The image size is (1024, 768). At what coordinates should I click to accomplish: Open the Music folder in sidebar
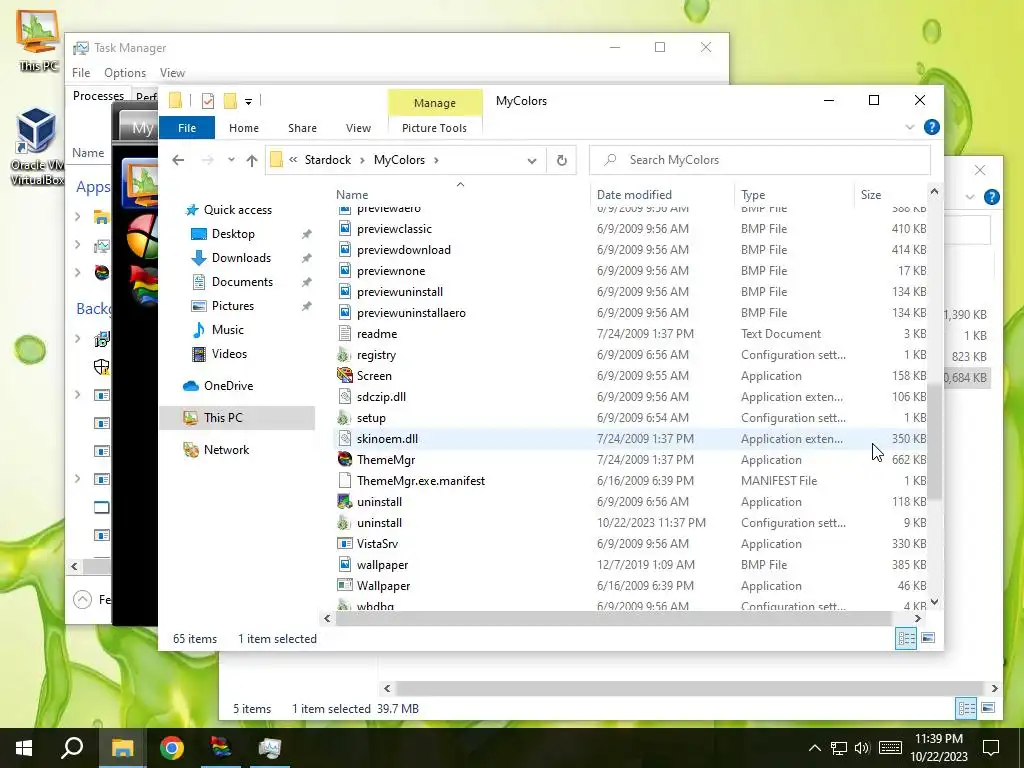pyautogui.click(x=227, y=330)
